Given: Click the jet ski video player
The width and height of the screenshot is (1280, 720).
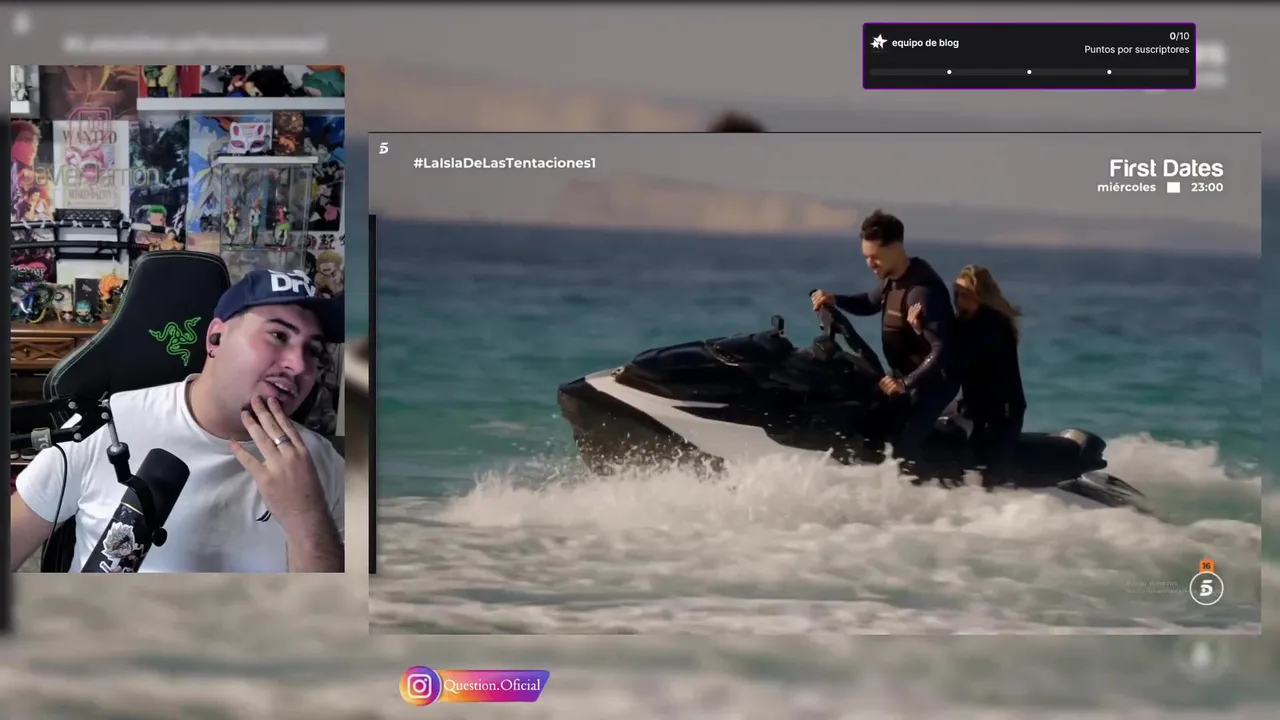Looking at the screenshot, I should (x=814, y=384).
